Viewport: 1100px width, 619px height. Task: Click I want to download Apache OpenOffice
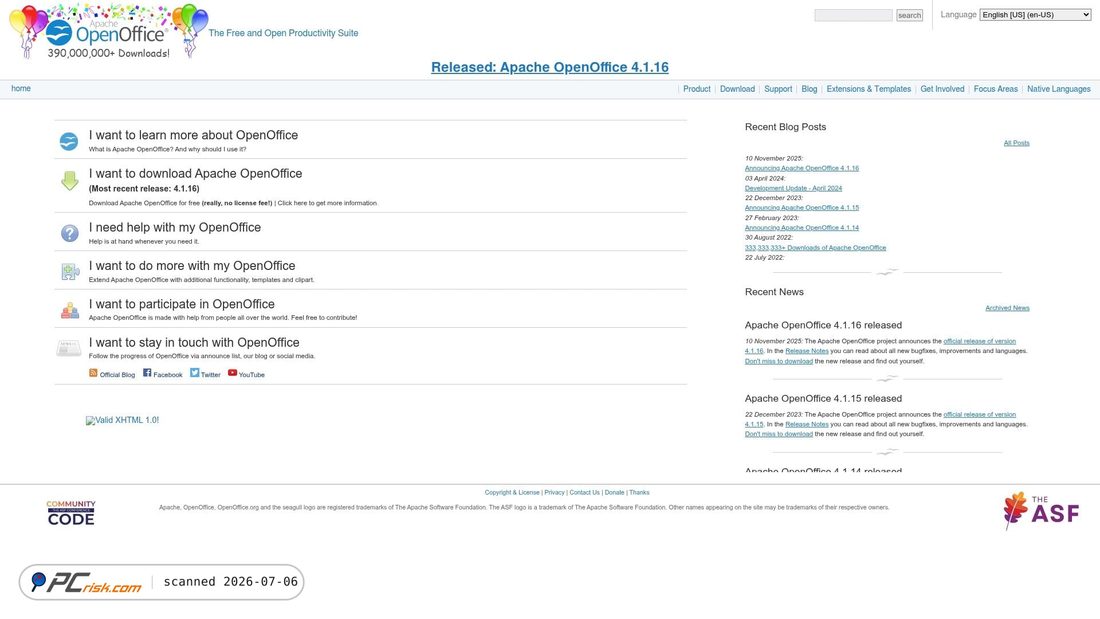(195, 173)
